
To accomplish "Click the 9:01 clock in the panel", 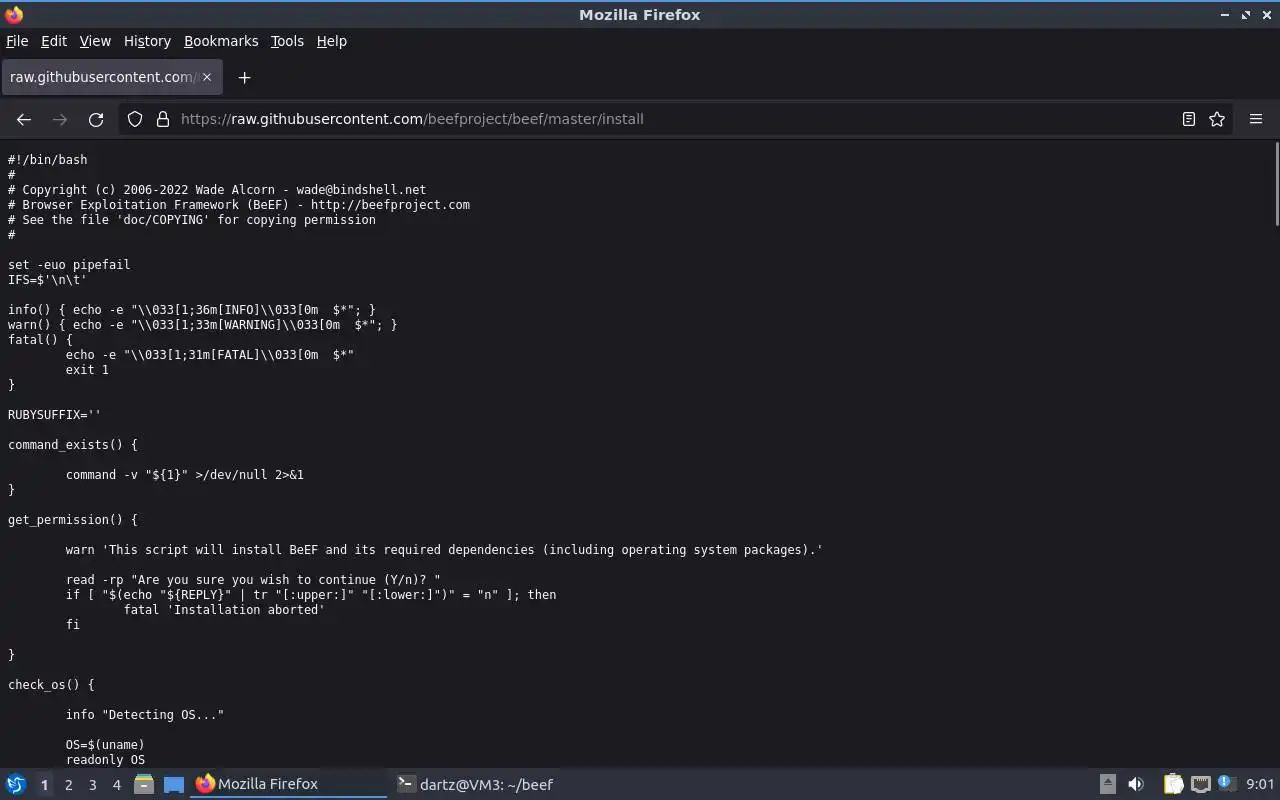I will [1260, 784].
